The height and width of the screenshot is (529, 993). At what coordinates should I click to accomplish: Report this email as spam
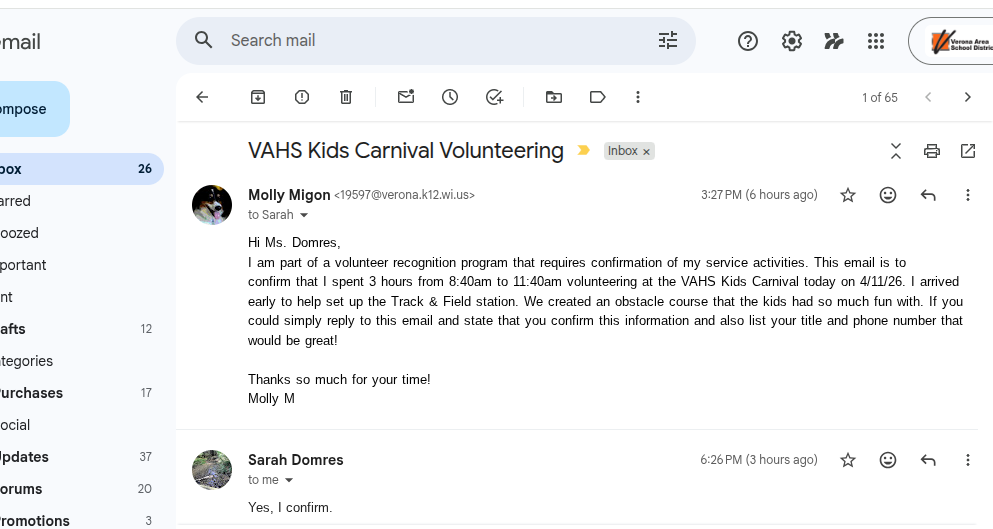tap(302, 97)
